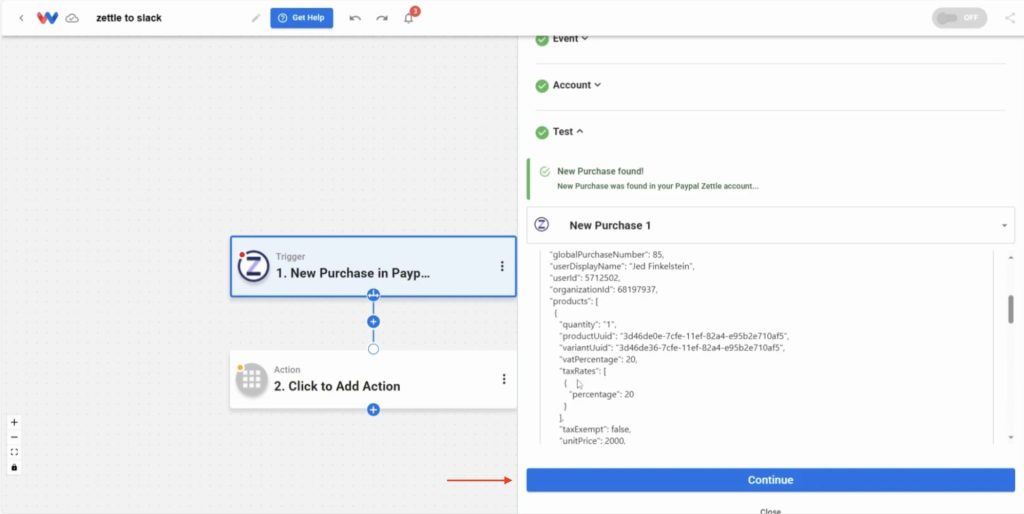Click the "vatPercentage": 20 line
Screen dimensions: 1024x514
[598, 360]
